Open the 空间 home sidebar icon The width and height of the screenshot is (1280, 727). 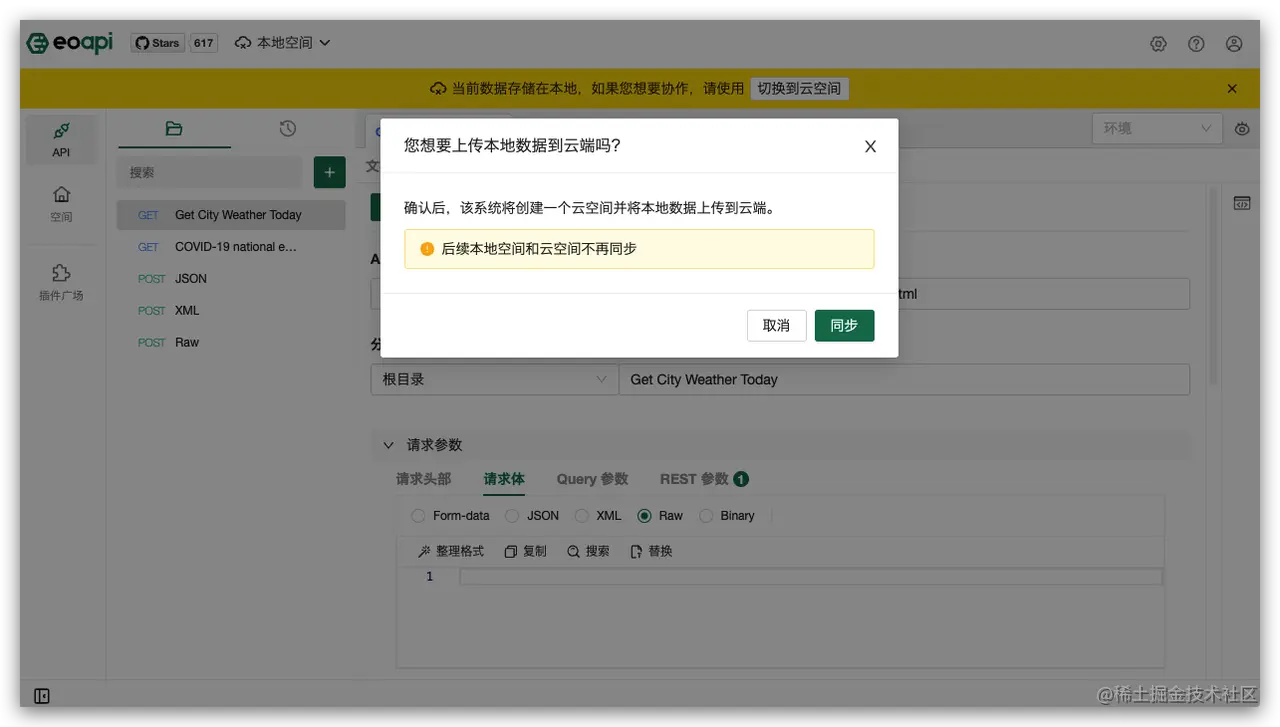pyautogui.click(x=61, y=203)
